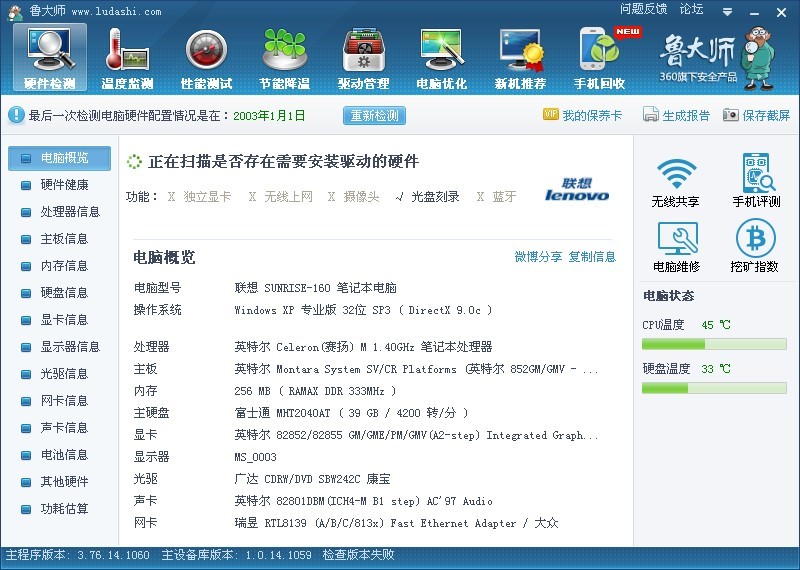Open the 手机评测 phone benchmark icon

(x=756, y=180)
